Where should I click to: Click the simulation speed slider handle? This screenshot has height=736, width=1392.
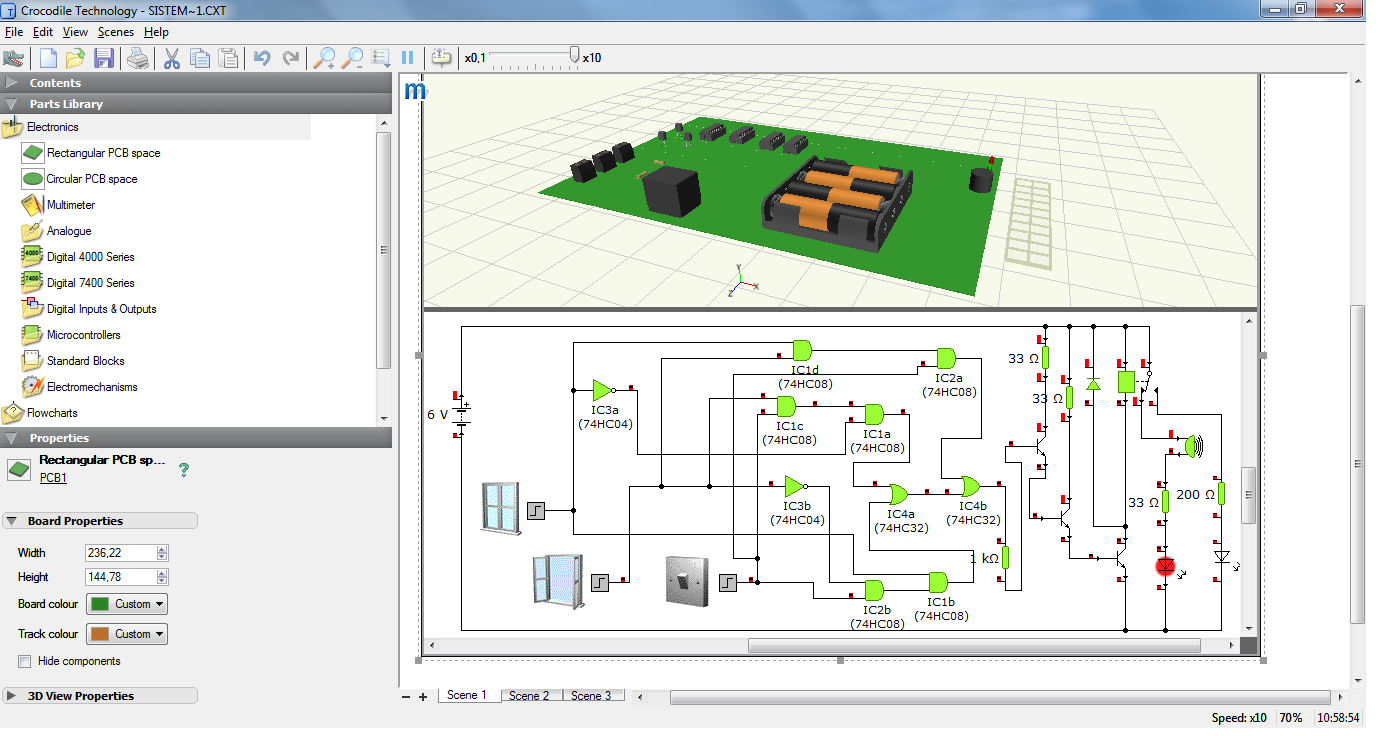pos(574,55)
